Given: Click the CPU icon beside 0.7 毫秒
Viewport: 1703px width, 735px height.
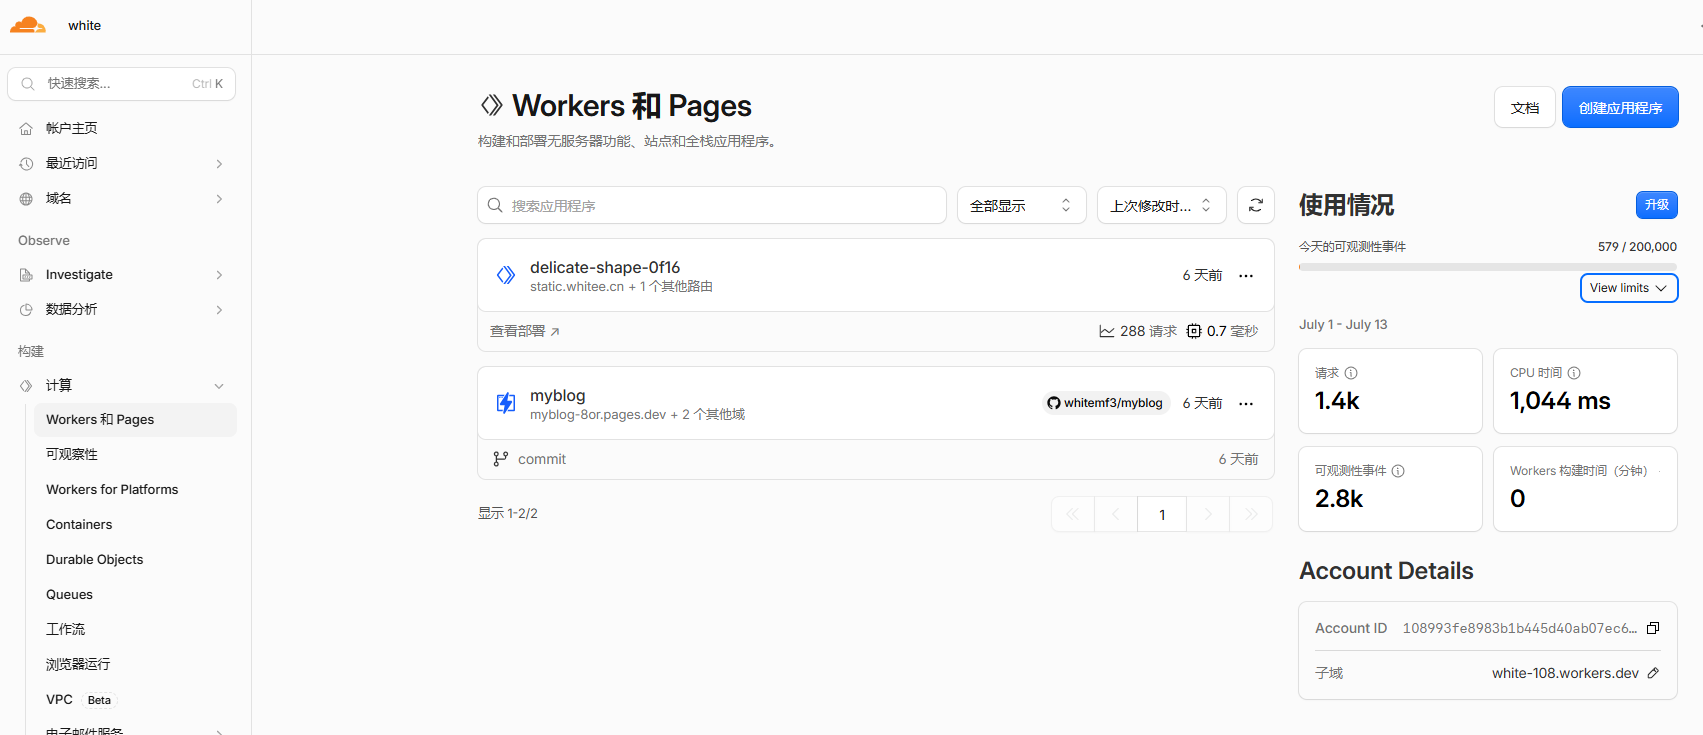Looking at the screenshot, I should coord(1194,331).
